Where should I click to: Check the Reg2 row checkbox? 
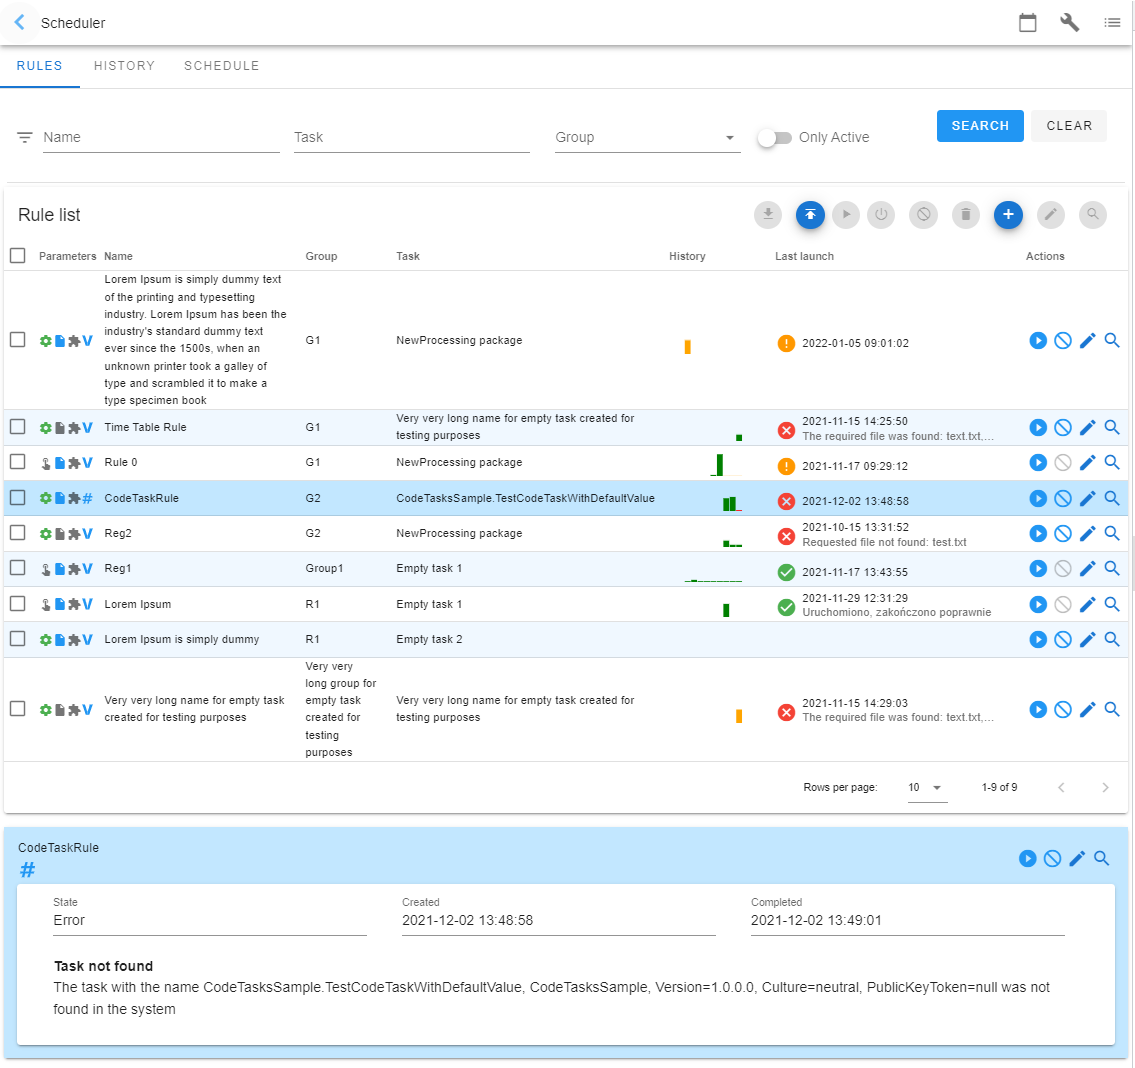(17, 533)
